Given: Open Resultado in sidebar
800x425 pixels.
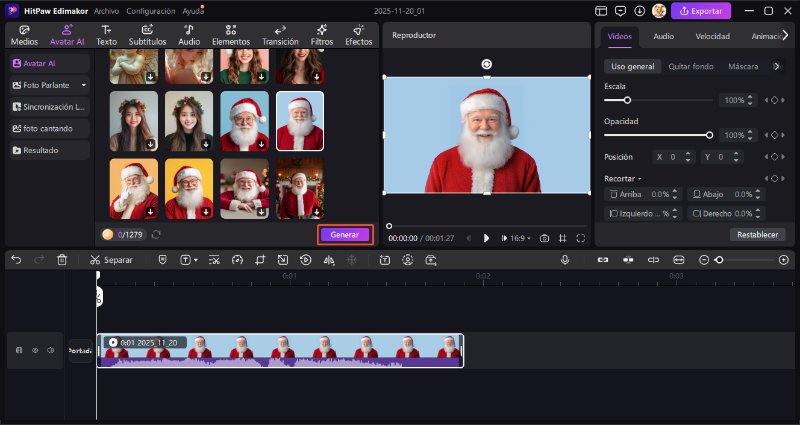Looking at the screenshot, I should coord(49,150).
